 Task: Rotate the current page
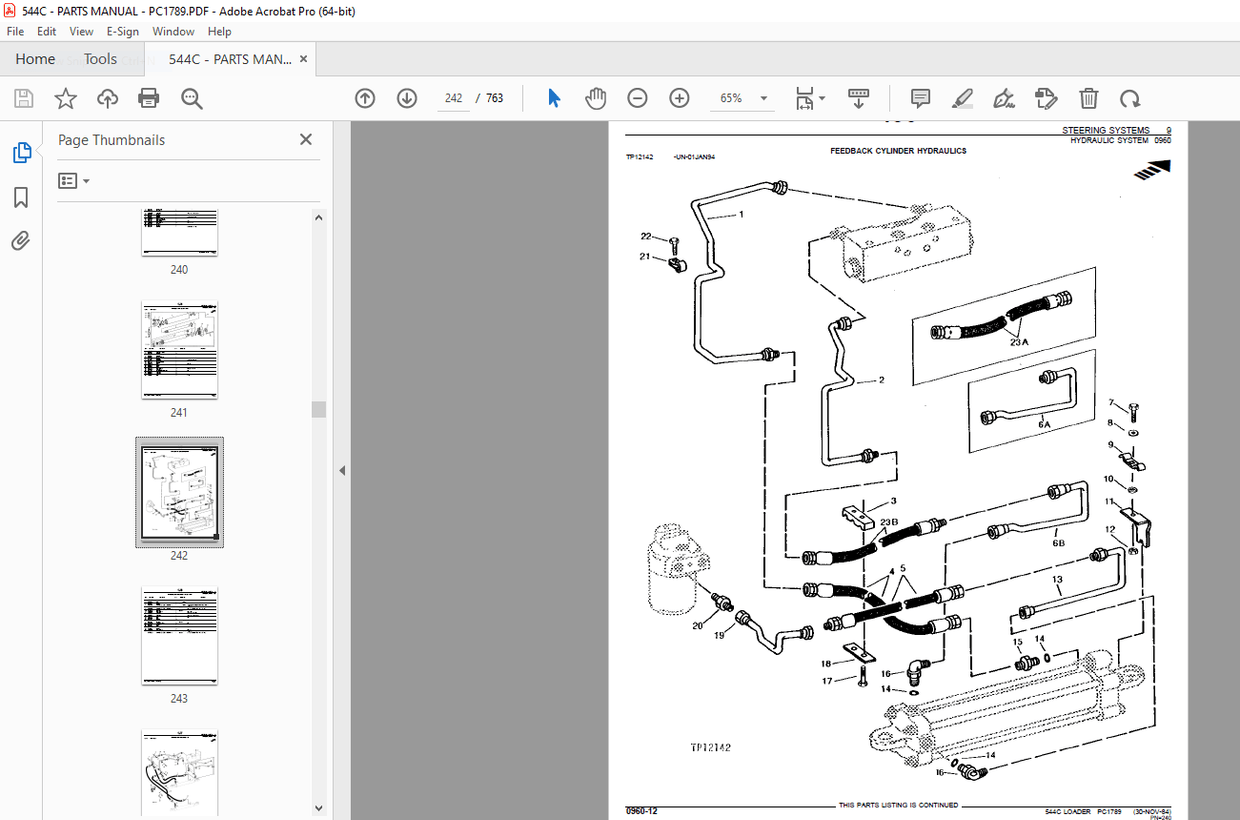click(1130, 98)
